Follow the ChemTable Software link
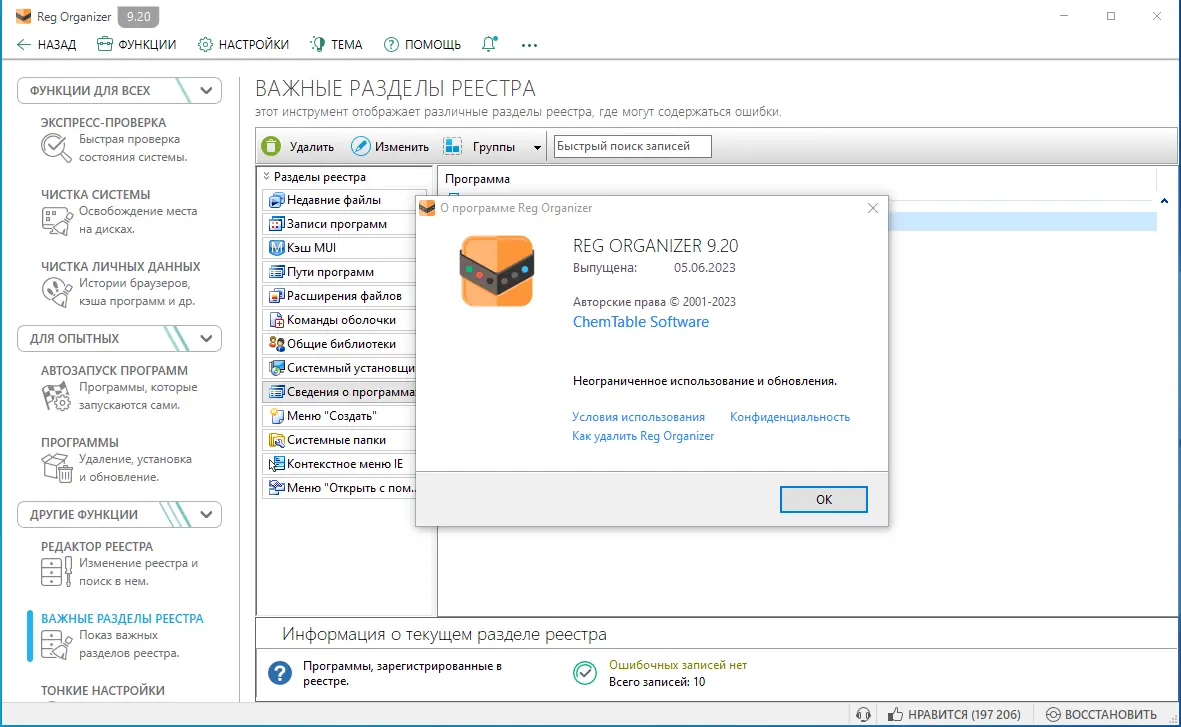The height and width of the screenshot is (727, 1181). [640, 321]
